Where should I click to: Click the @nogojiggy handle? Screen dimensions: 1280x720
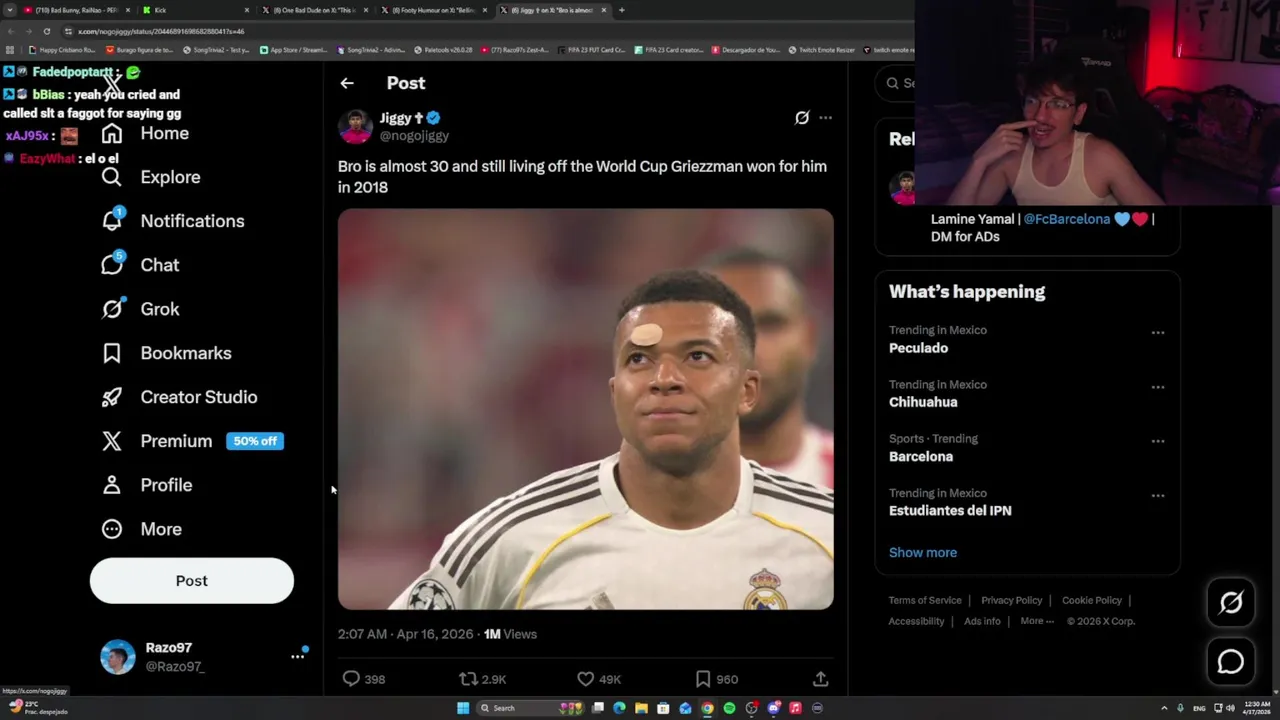tap(414, 136)
